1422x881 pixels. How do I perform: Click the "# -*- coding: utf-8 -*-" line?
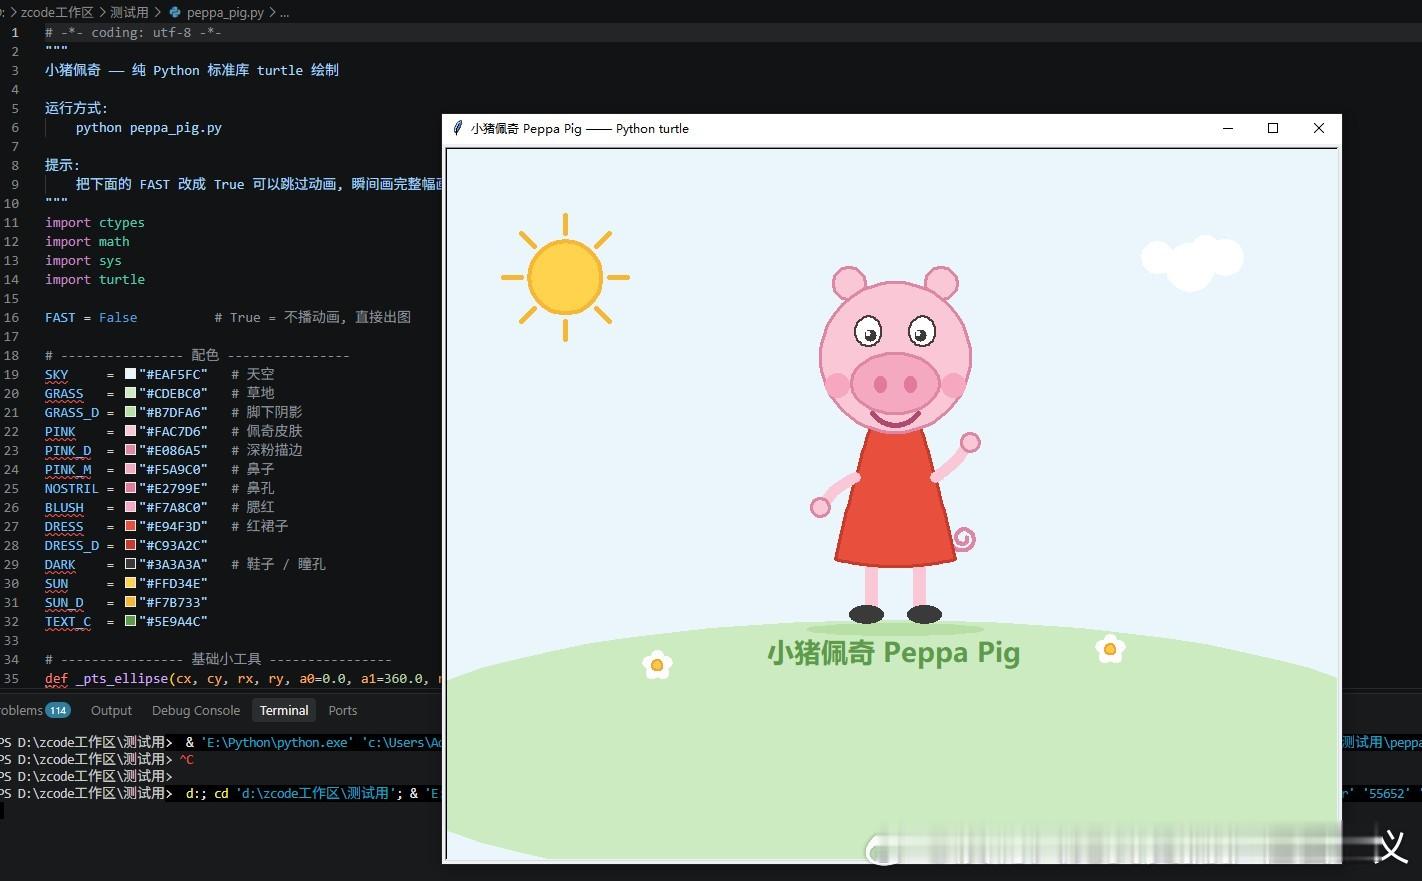(x=133, y=32)
